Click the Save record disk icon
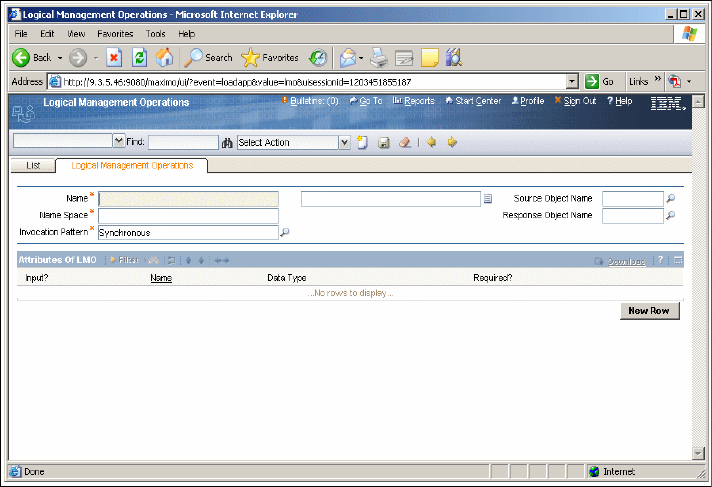 coord(384,143)
